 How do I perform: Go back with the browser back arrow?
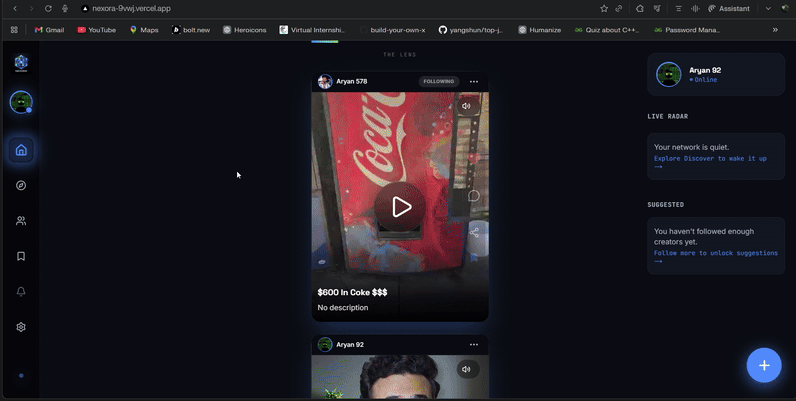[15, 9]
